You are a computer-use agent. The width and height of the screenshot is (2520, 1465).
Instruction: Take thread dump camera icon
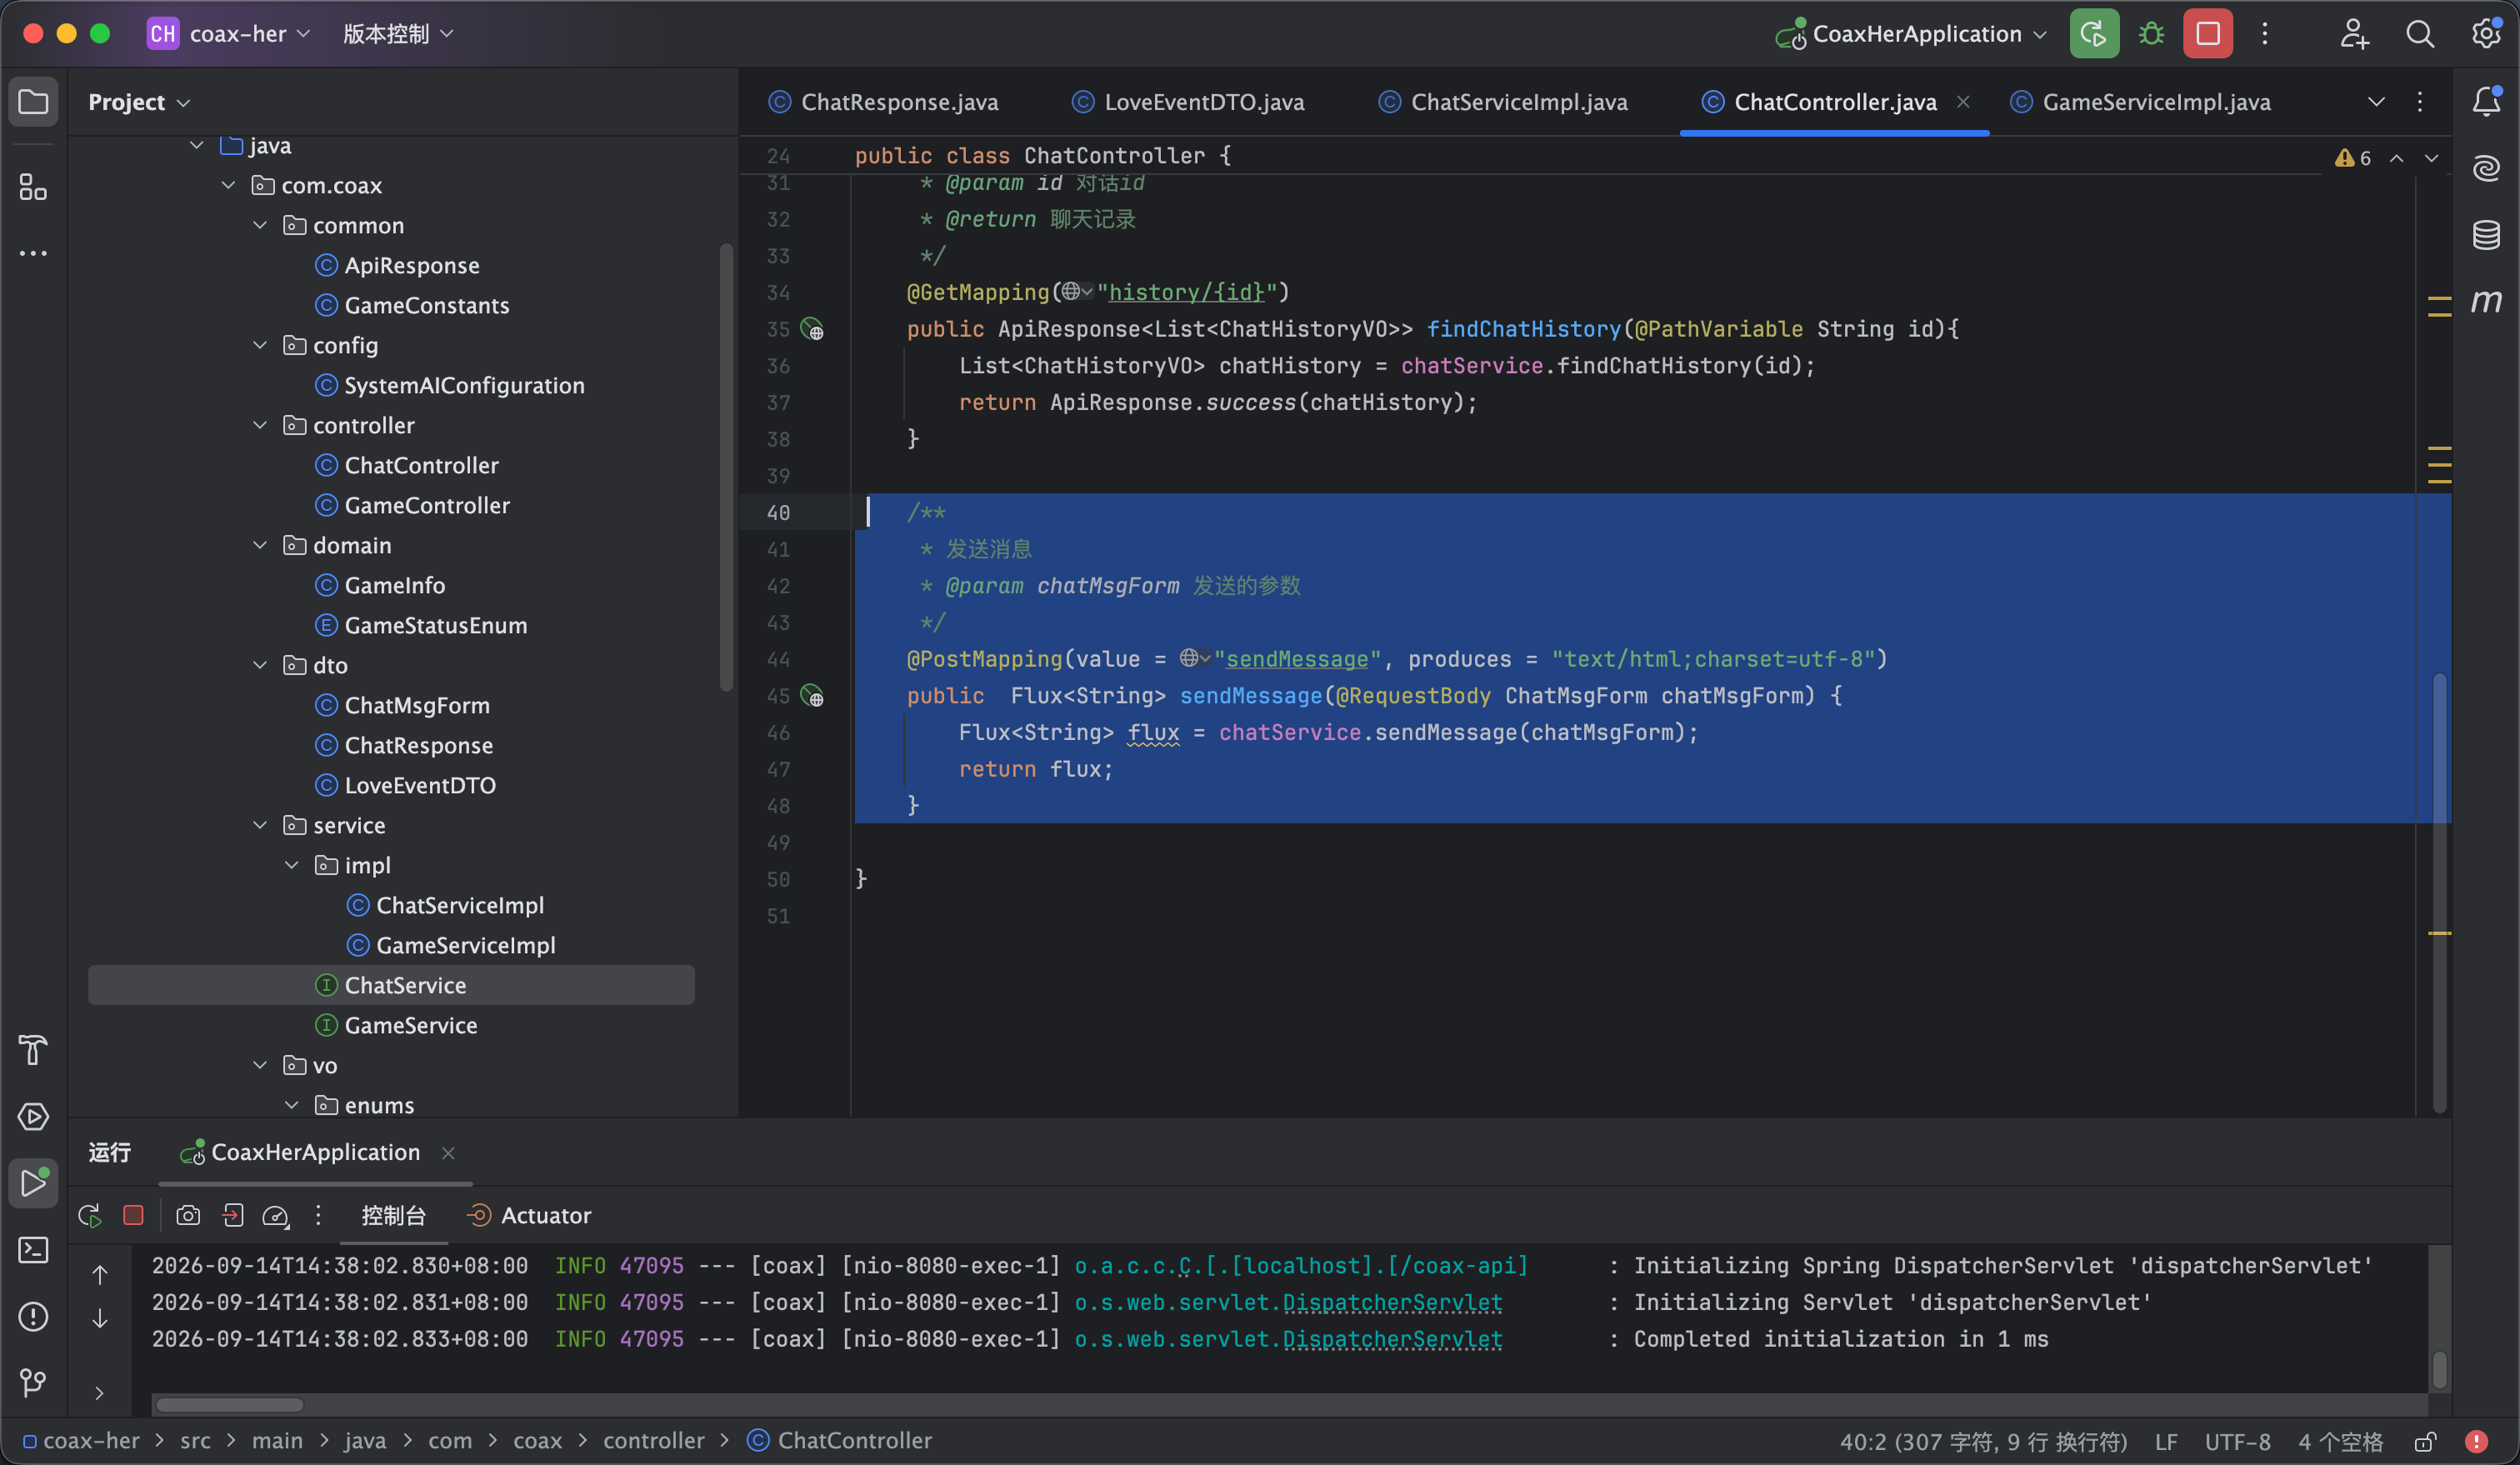pos(188,1215)
